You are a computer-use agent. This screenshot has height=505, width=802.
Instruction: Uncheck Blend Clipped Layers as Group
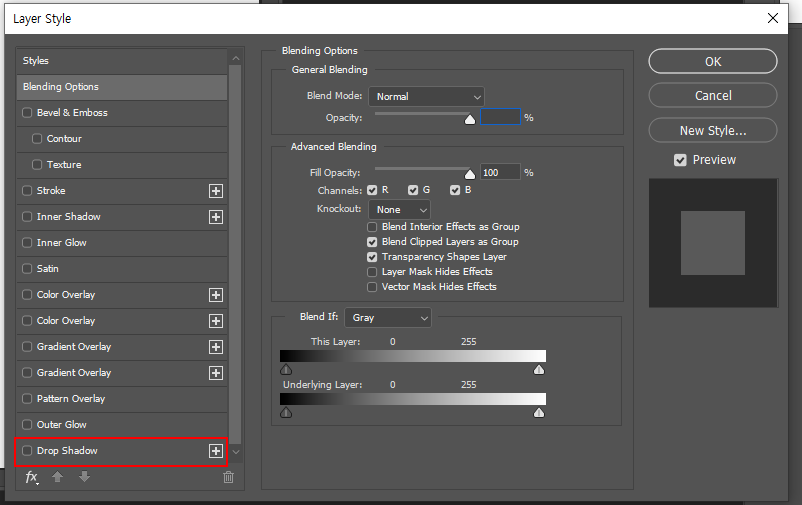point(372,242)
